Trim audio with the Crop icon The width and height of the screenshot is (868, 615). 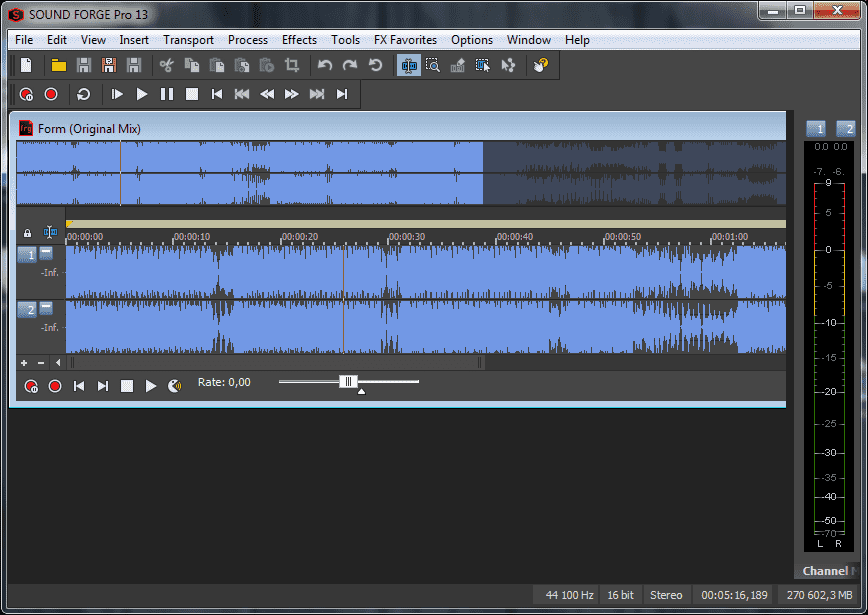tap(292, 65)
